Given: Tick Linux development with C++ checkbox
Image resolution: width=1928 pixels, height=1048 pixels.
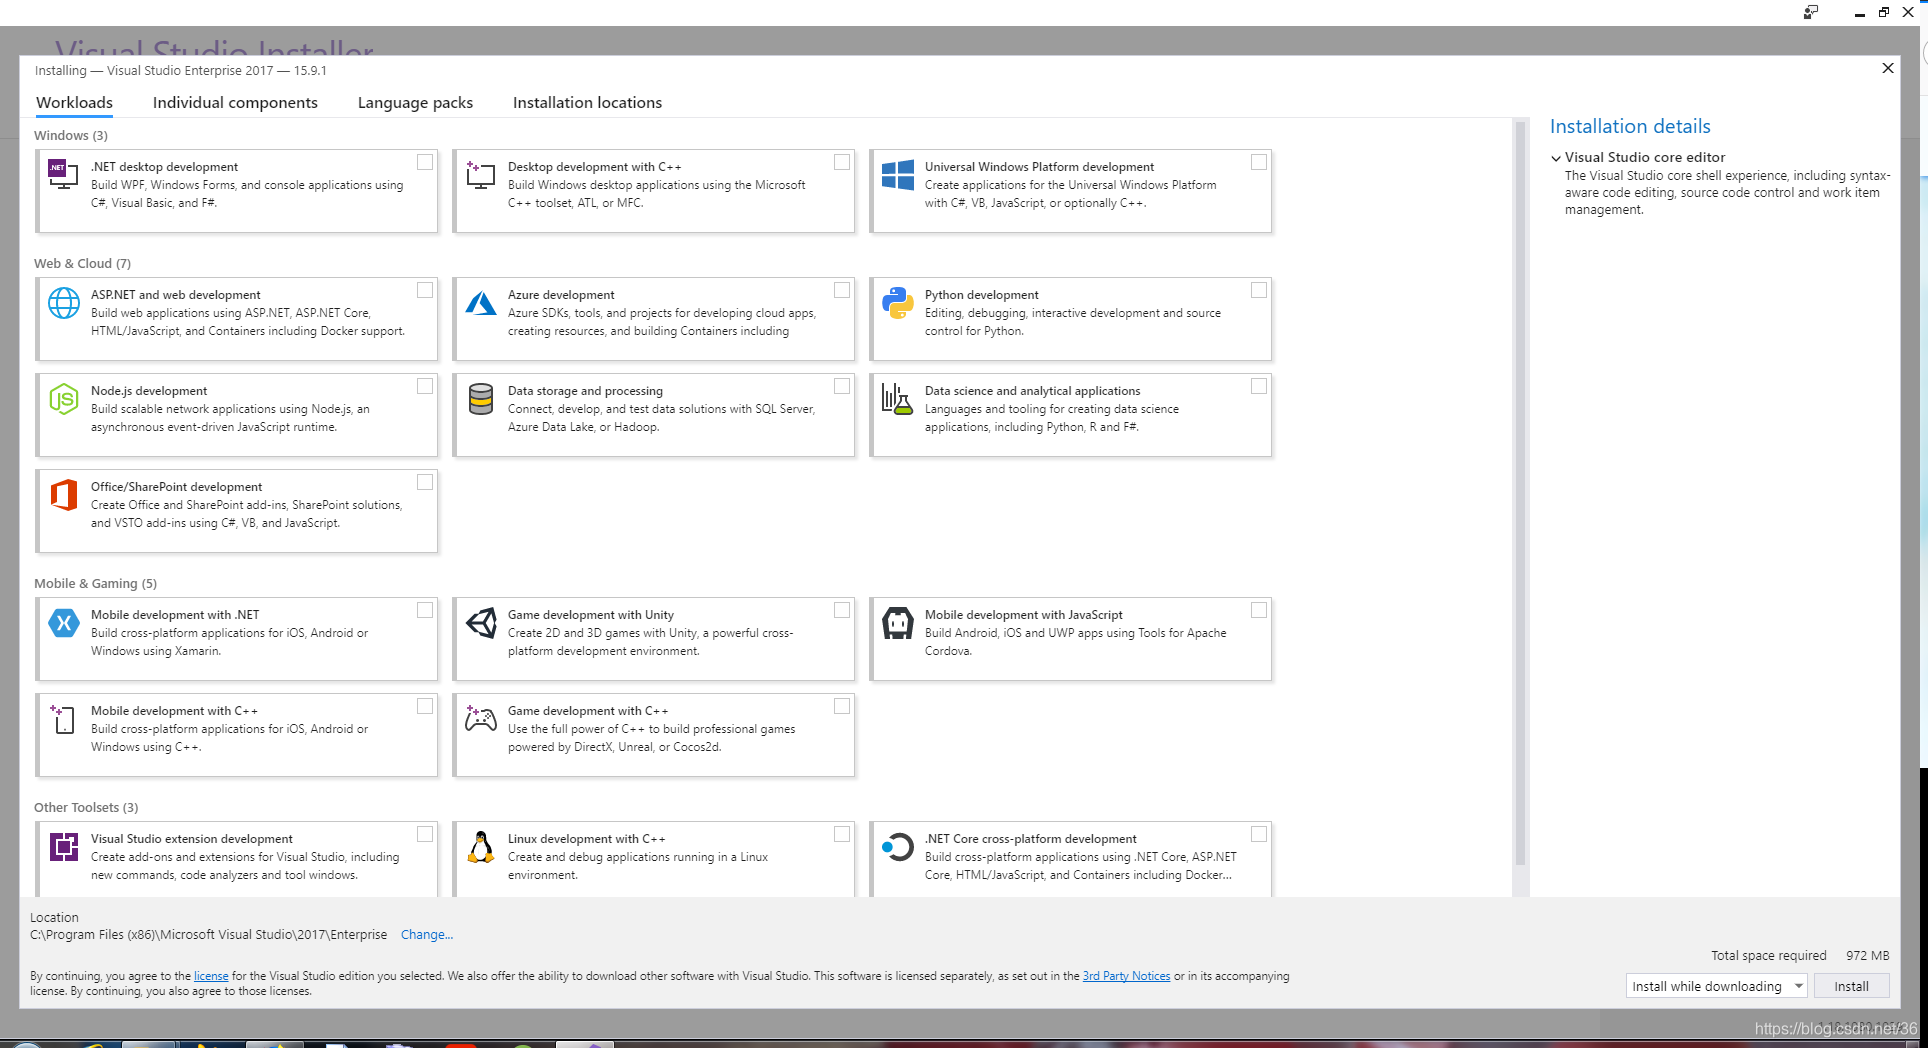Looking at the screenshot, I should pyautogui.click(x=842, y=834).
